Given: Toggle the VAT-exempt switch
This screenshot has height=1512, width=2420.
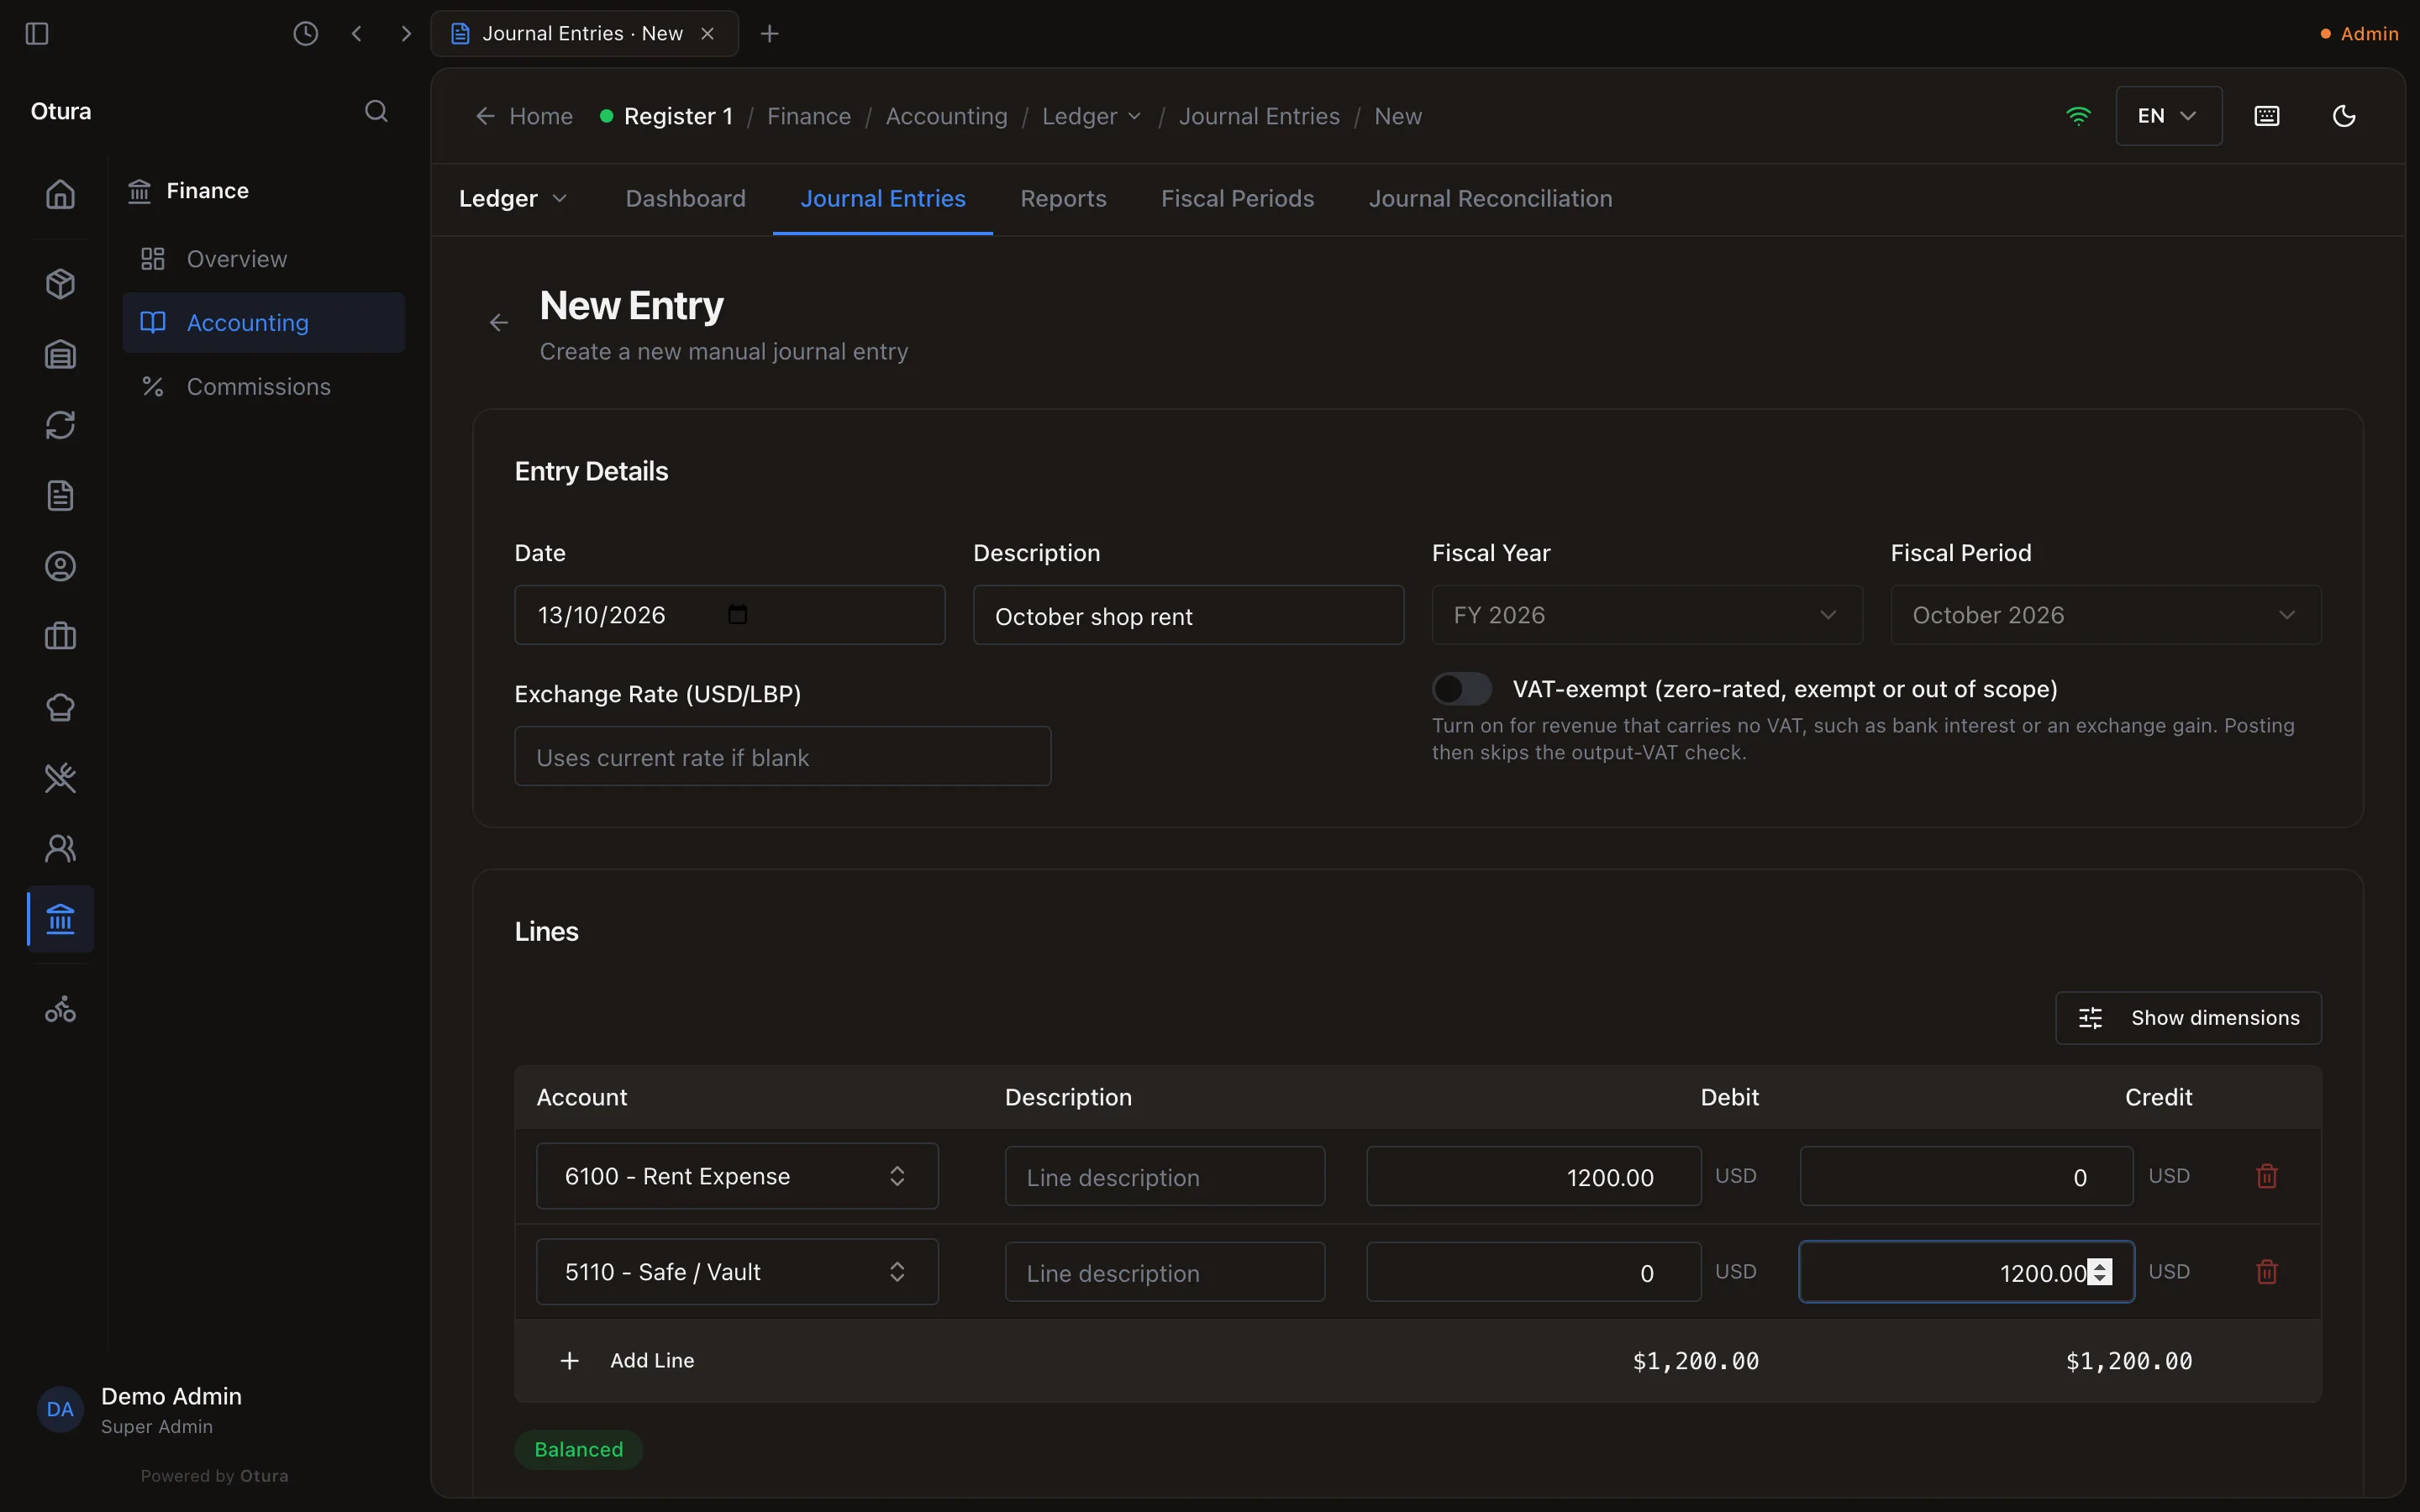Looking at the screenshot, I should point(1461,689).
